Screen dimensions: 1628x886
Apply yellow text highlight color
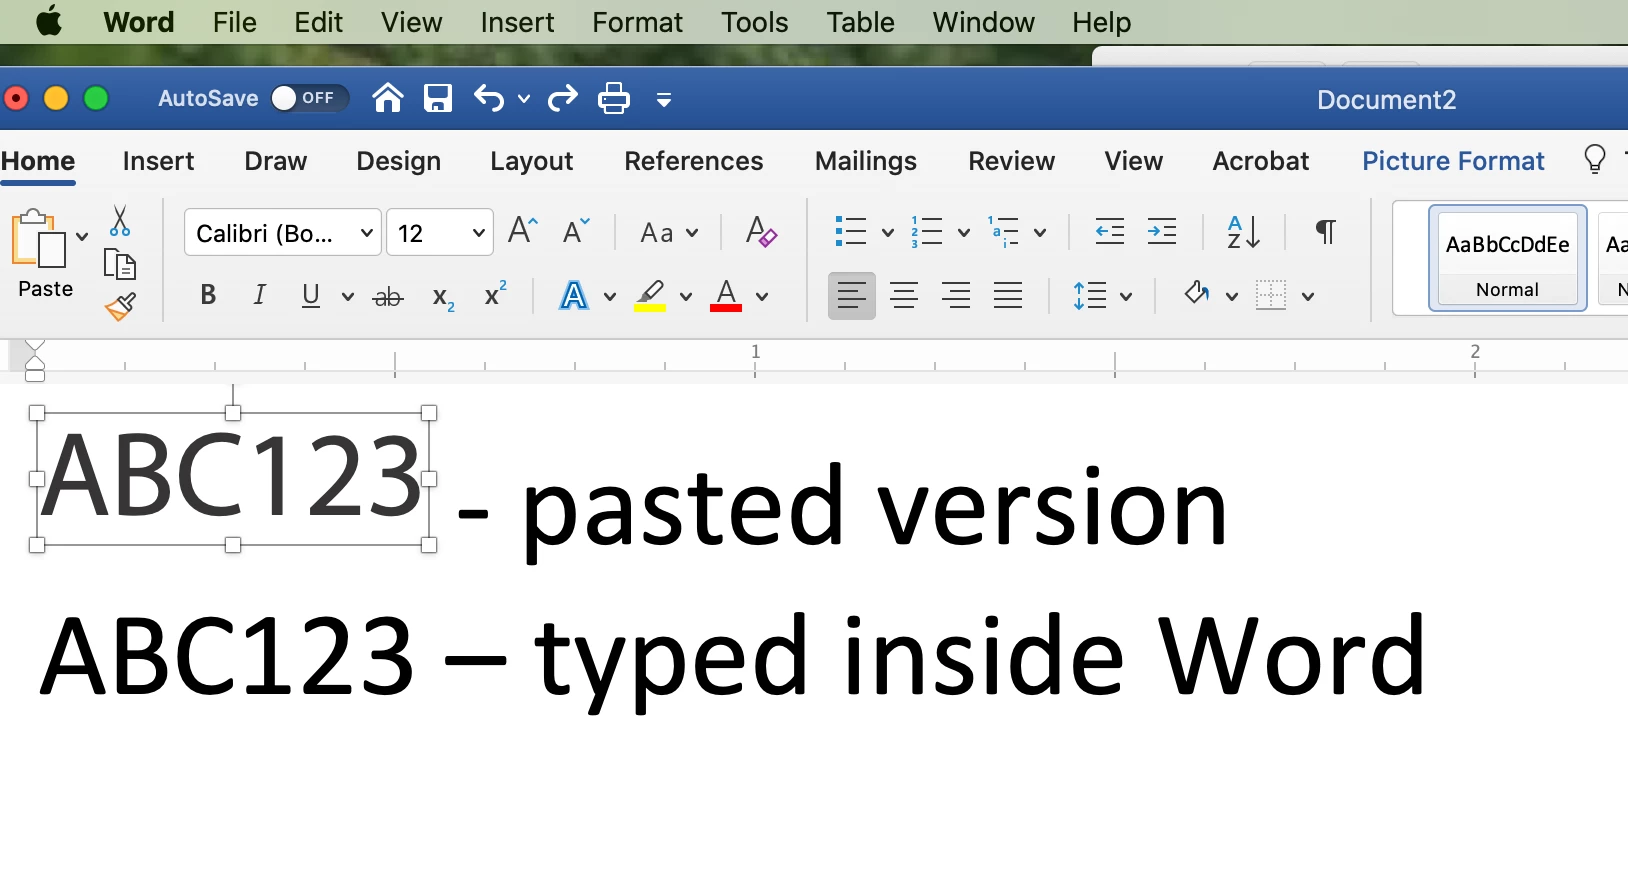tap(650, 296)
